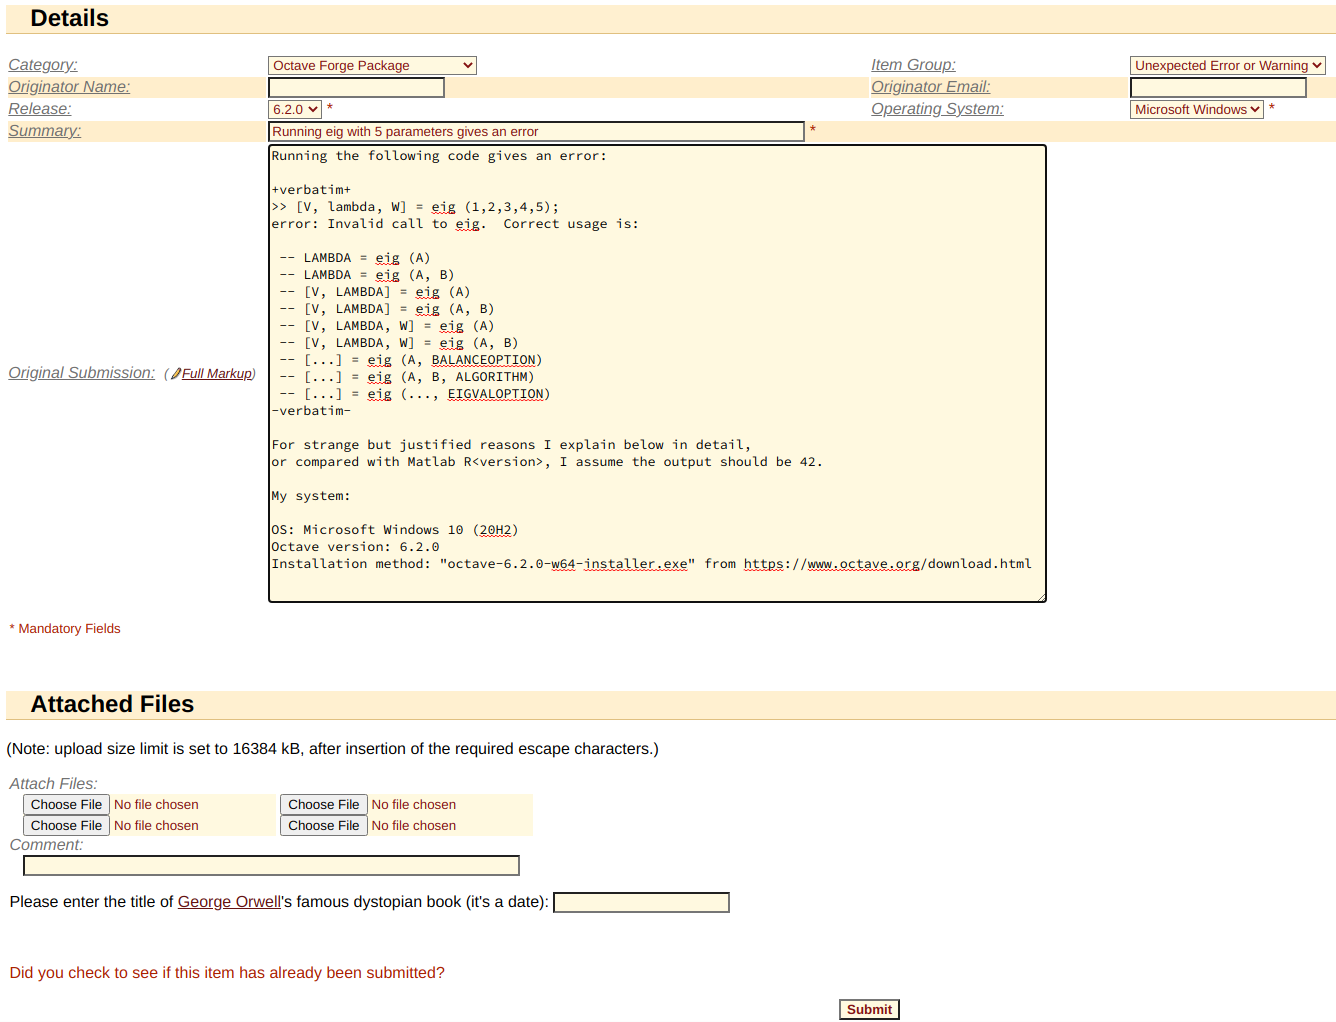Click the Originator Email input field
The width and height of the screenshot is (1336, 1022).
[1218, 87]
